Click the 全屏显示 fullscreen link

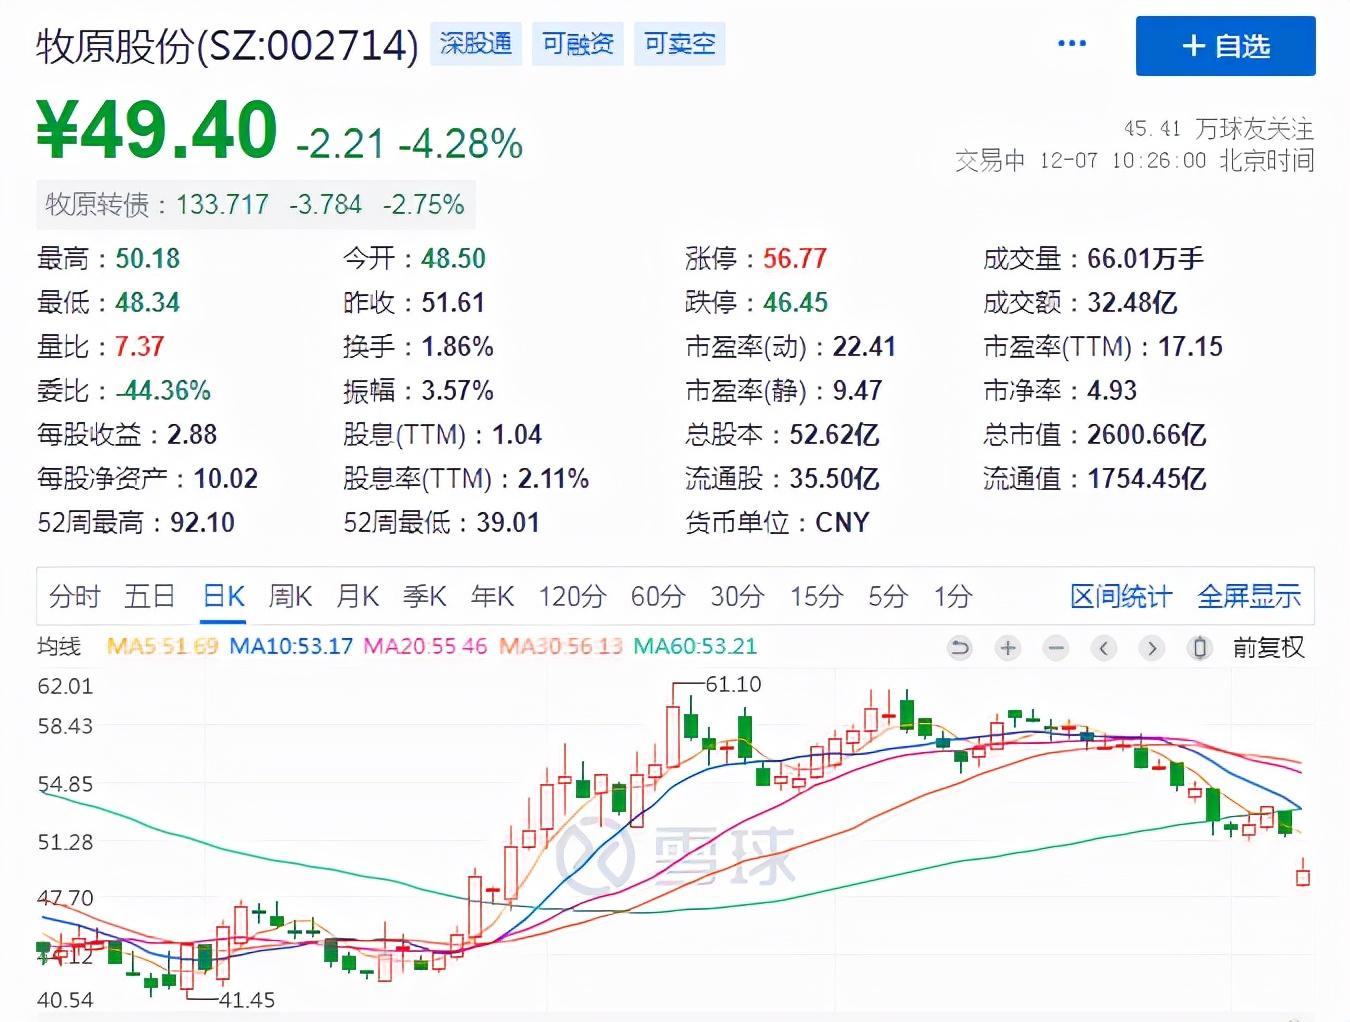[1250, 597]
